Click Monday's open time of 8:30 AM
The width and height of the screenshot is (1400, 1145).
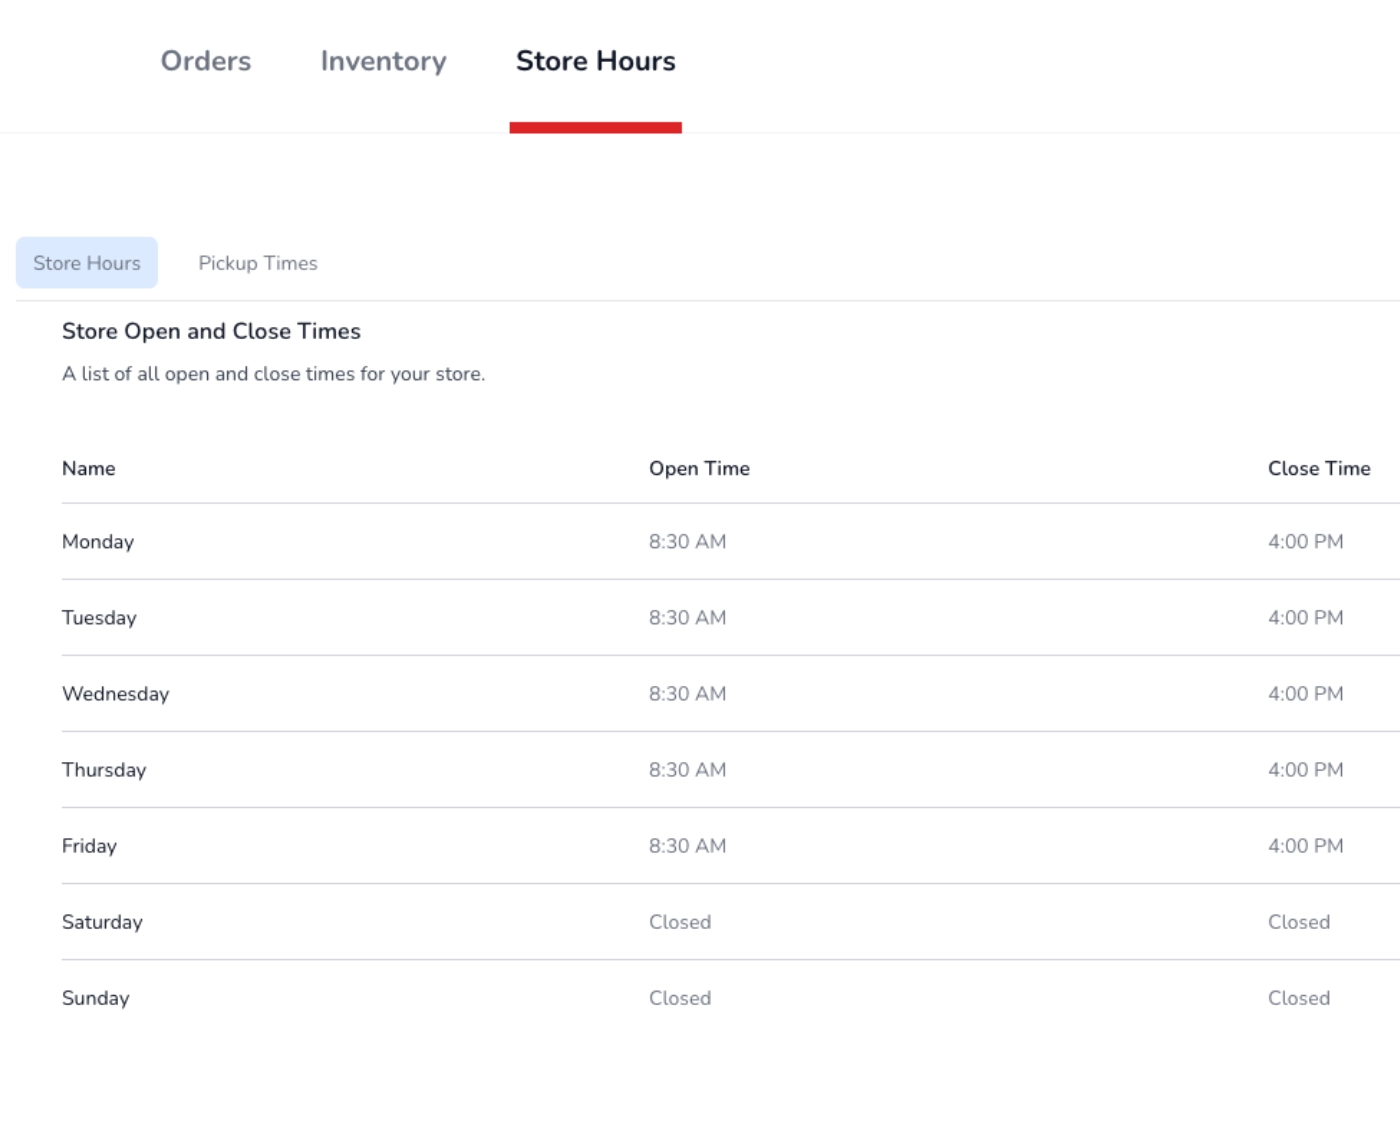click(685, 541)
